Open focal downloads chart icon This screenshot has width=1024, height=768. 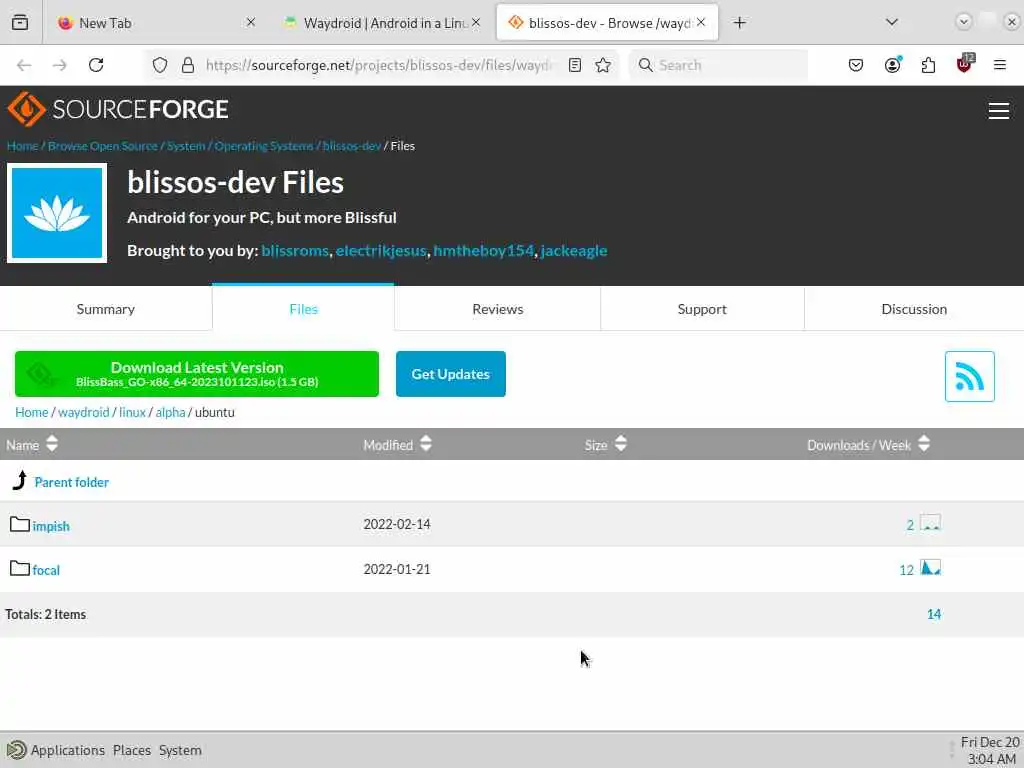point(930,568)
